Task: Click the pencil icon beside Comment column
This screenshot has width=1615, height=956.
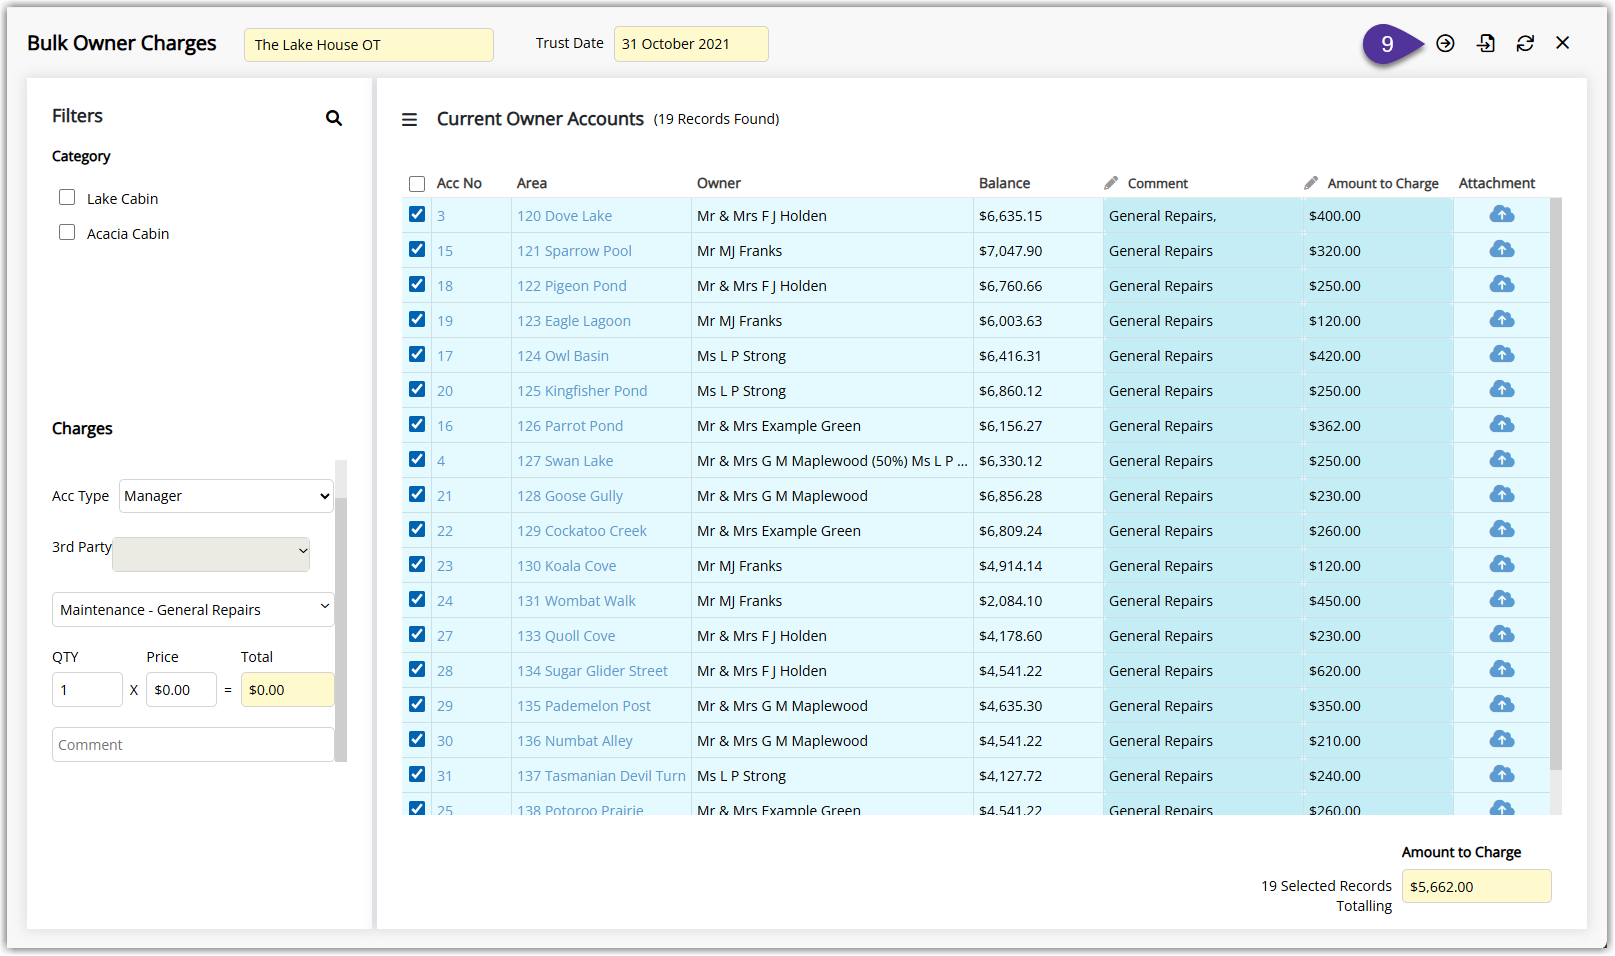Action: click(1111, 183)
